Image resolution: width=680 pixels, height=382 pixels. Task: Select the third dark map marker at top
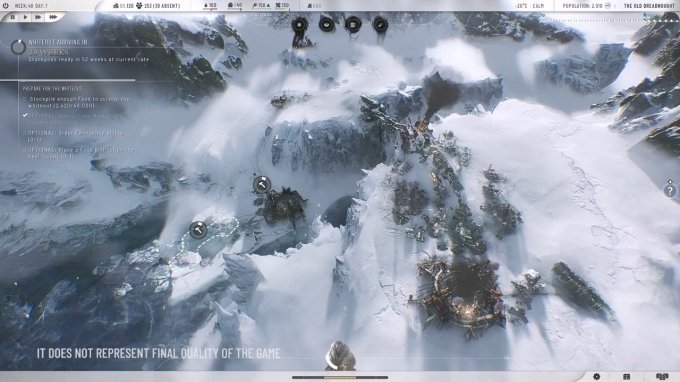tap(353, 24)
